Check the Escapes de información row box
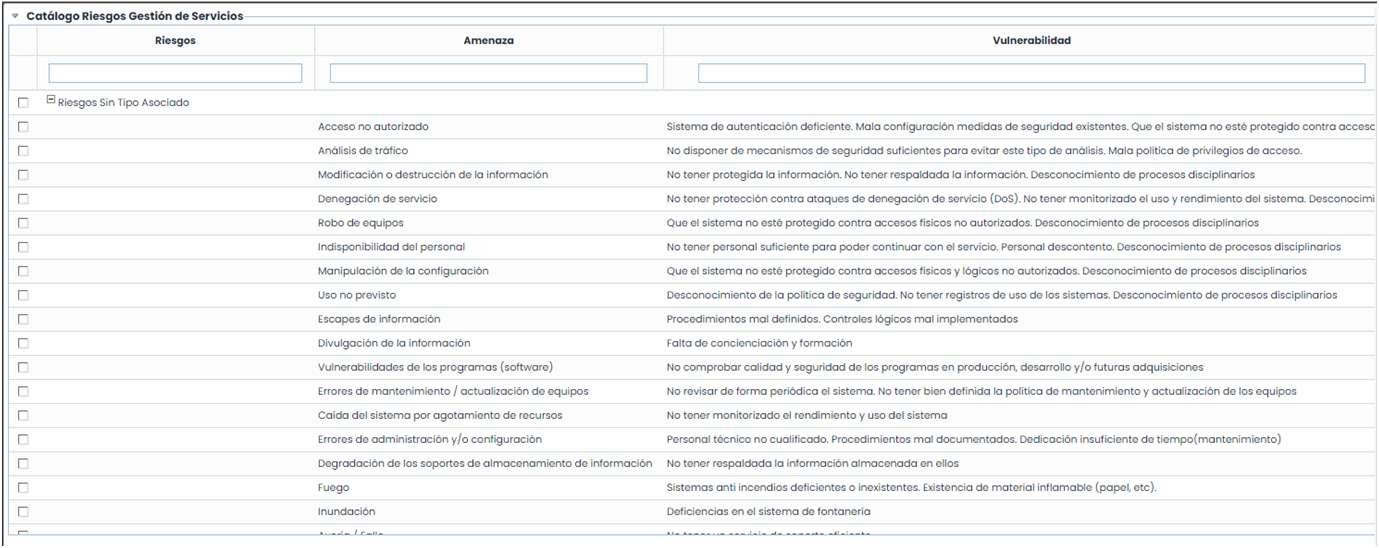The height and width of the screenshot is (548, 1379). (23, 319)
